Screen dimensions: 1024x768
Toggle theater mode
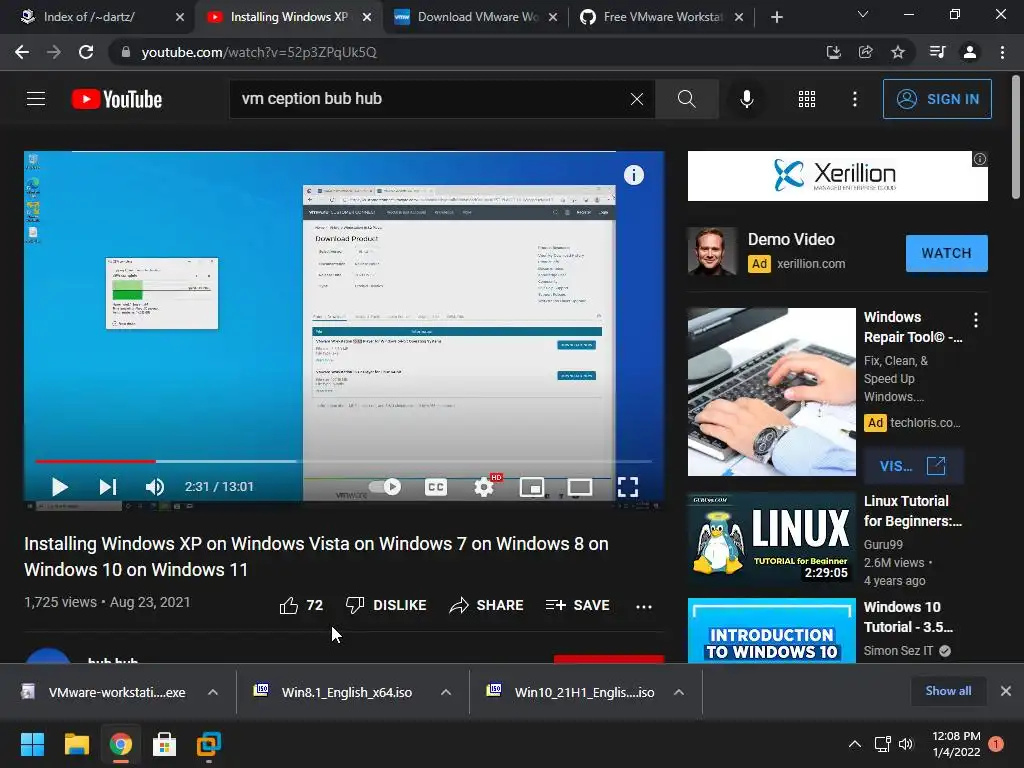pyautogui.click(x=580, y=487)
